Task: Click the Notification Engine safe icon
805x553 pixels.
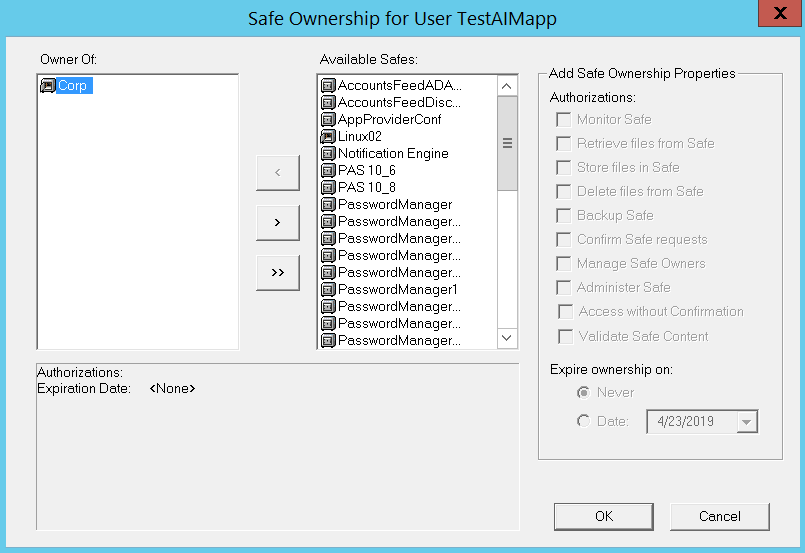Action: [327, 154]
